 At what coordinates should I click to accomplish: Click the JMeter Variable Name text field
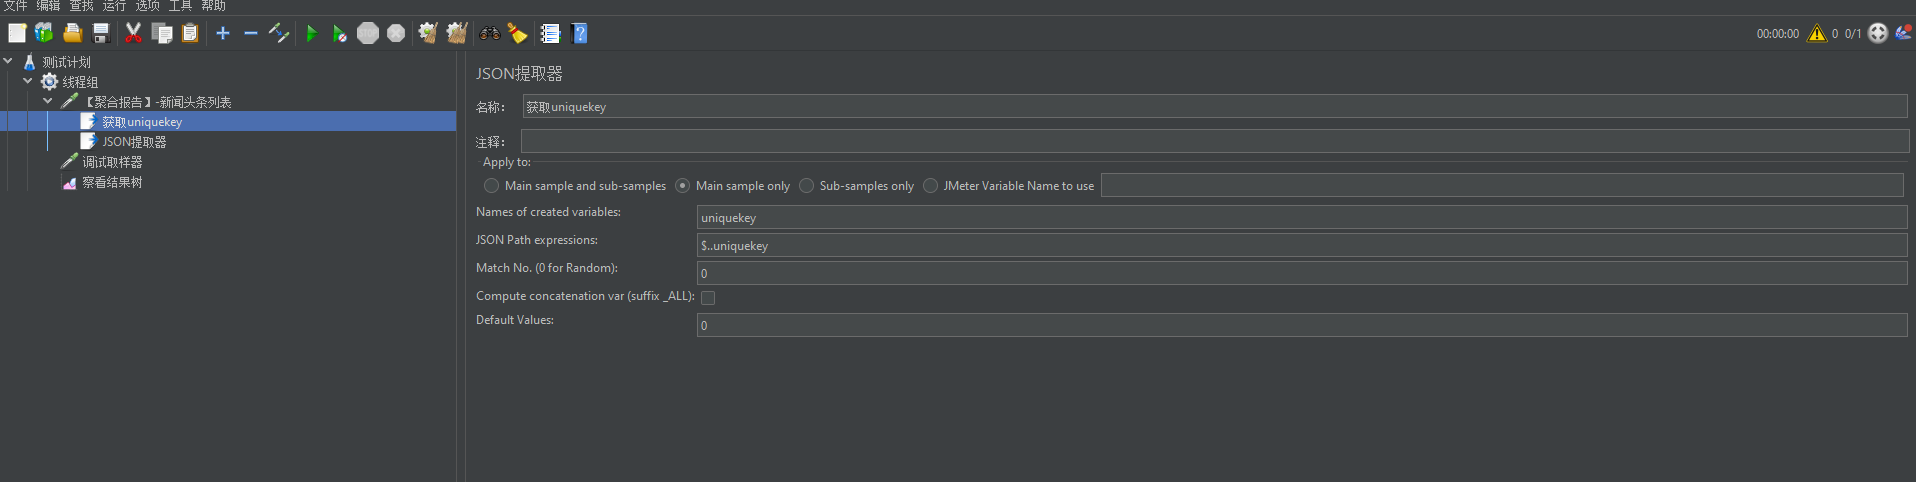(x=1502, y=185)
